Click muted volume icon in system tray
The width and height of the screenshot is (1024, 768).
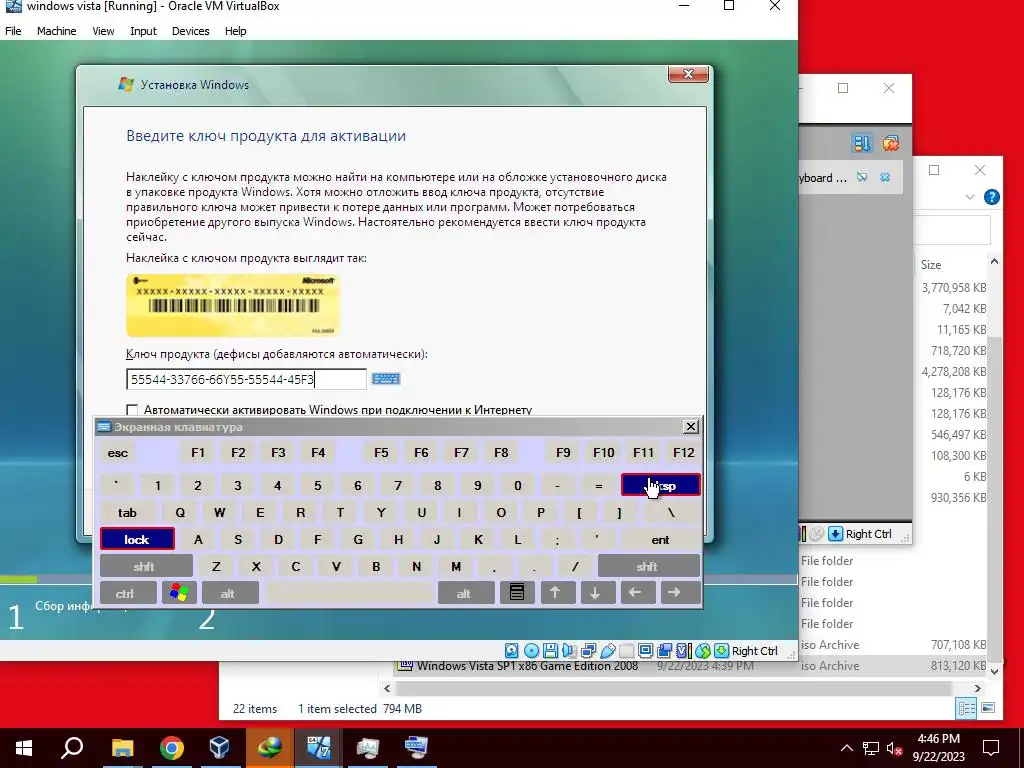coord(894,748)
